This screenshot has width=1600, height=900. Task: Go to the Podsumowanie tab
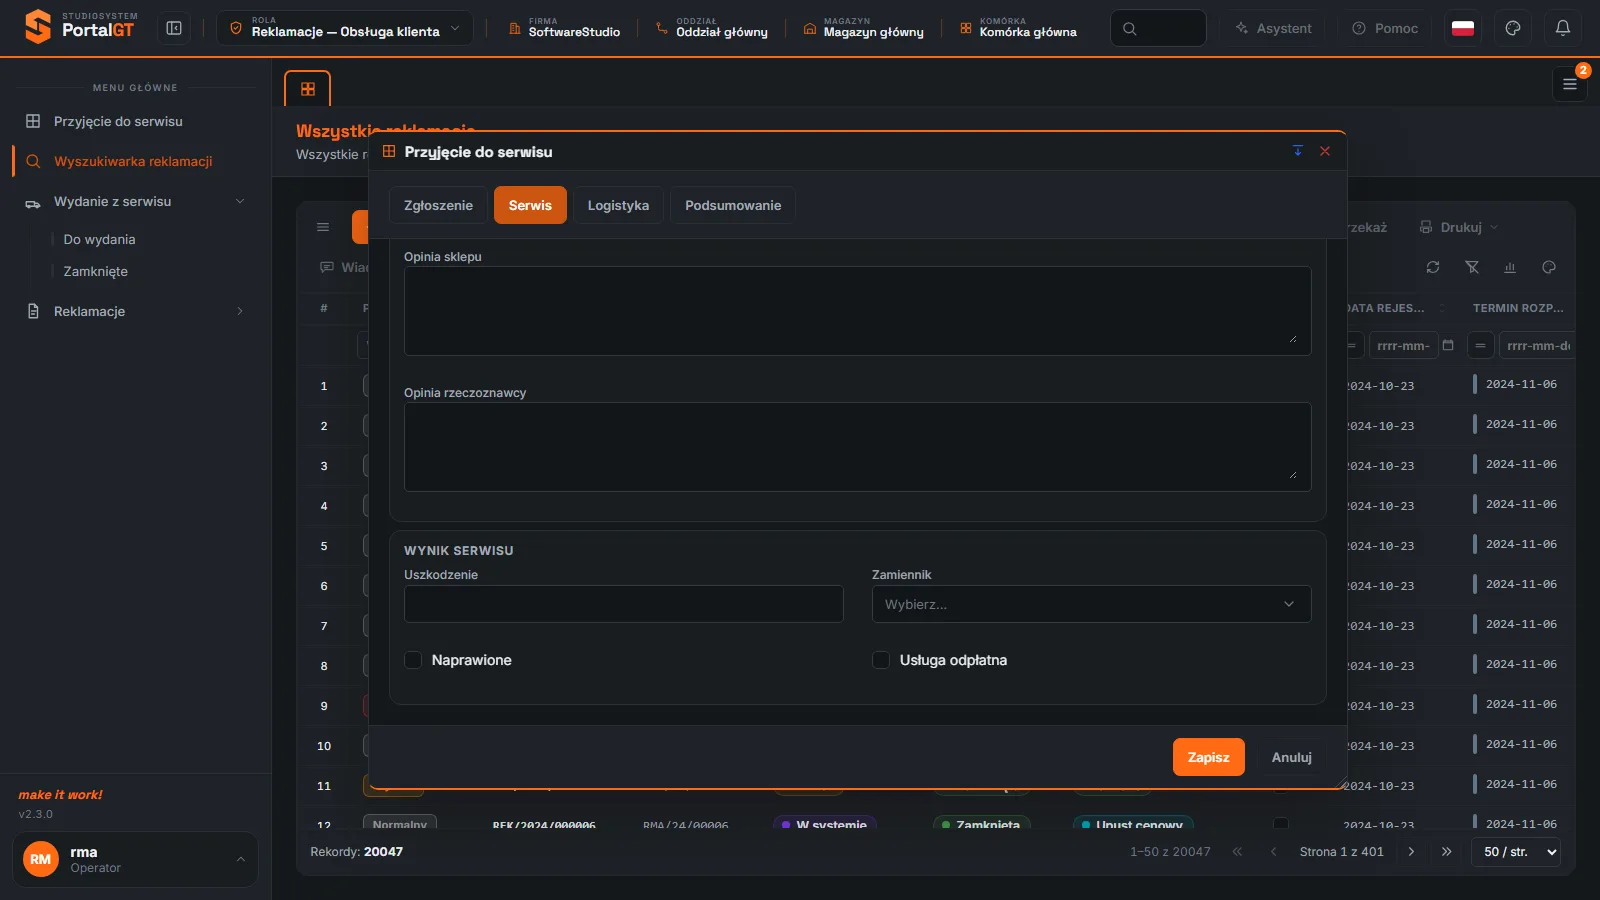click(x=733, y=205)
